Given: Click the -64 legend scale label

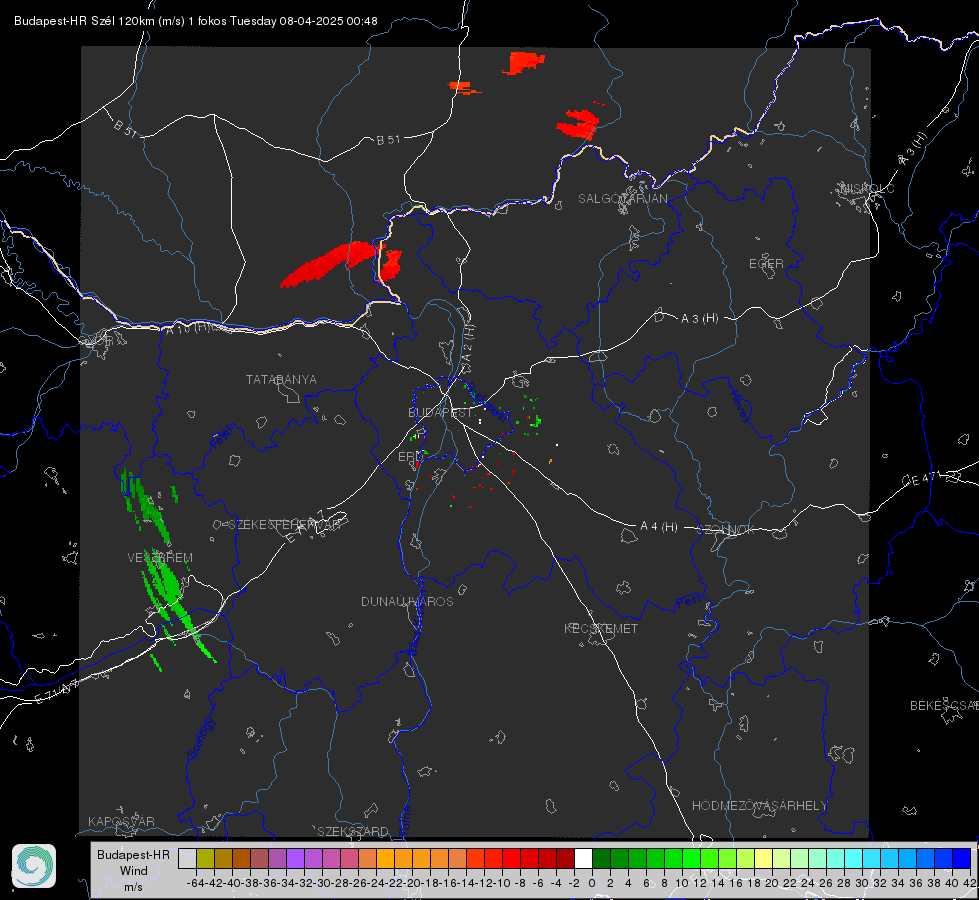Looking at the screenshot, I should pos(195,883).
